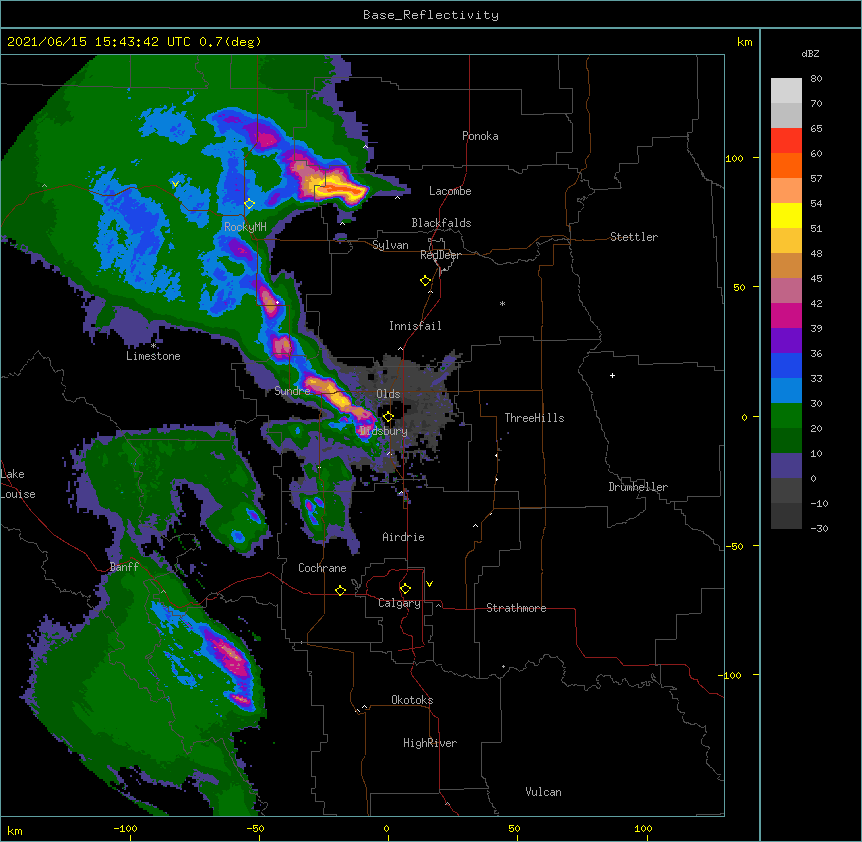The image size is (862, 842).
Task: Click the Okotoks town label
Action: point(412,700)
